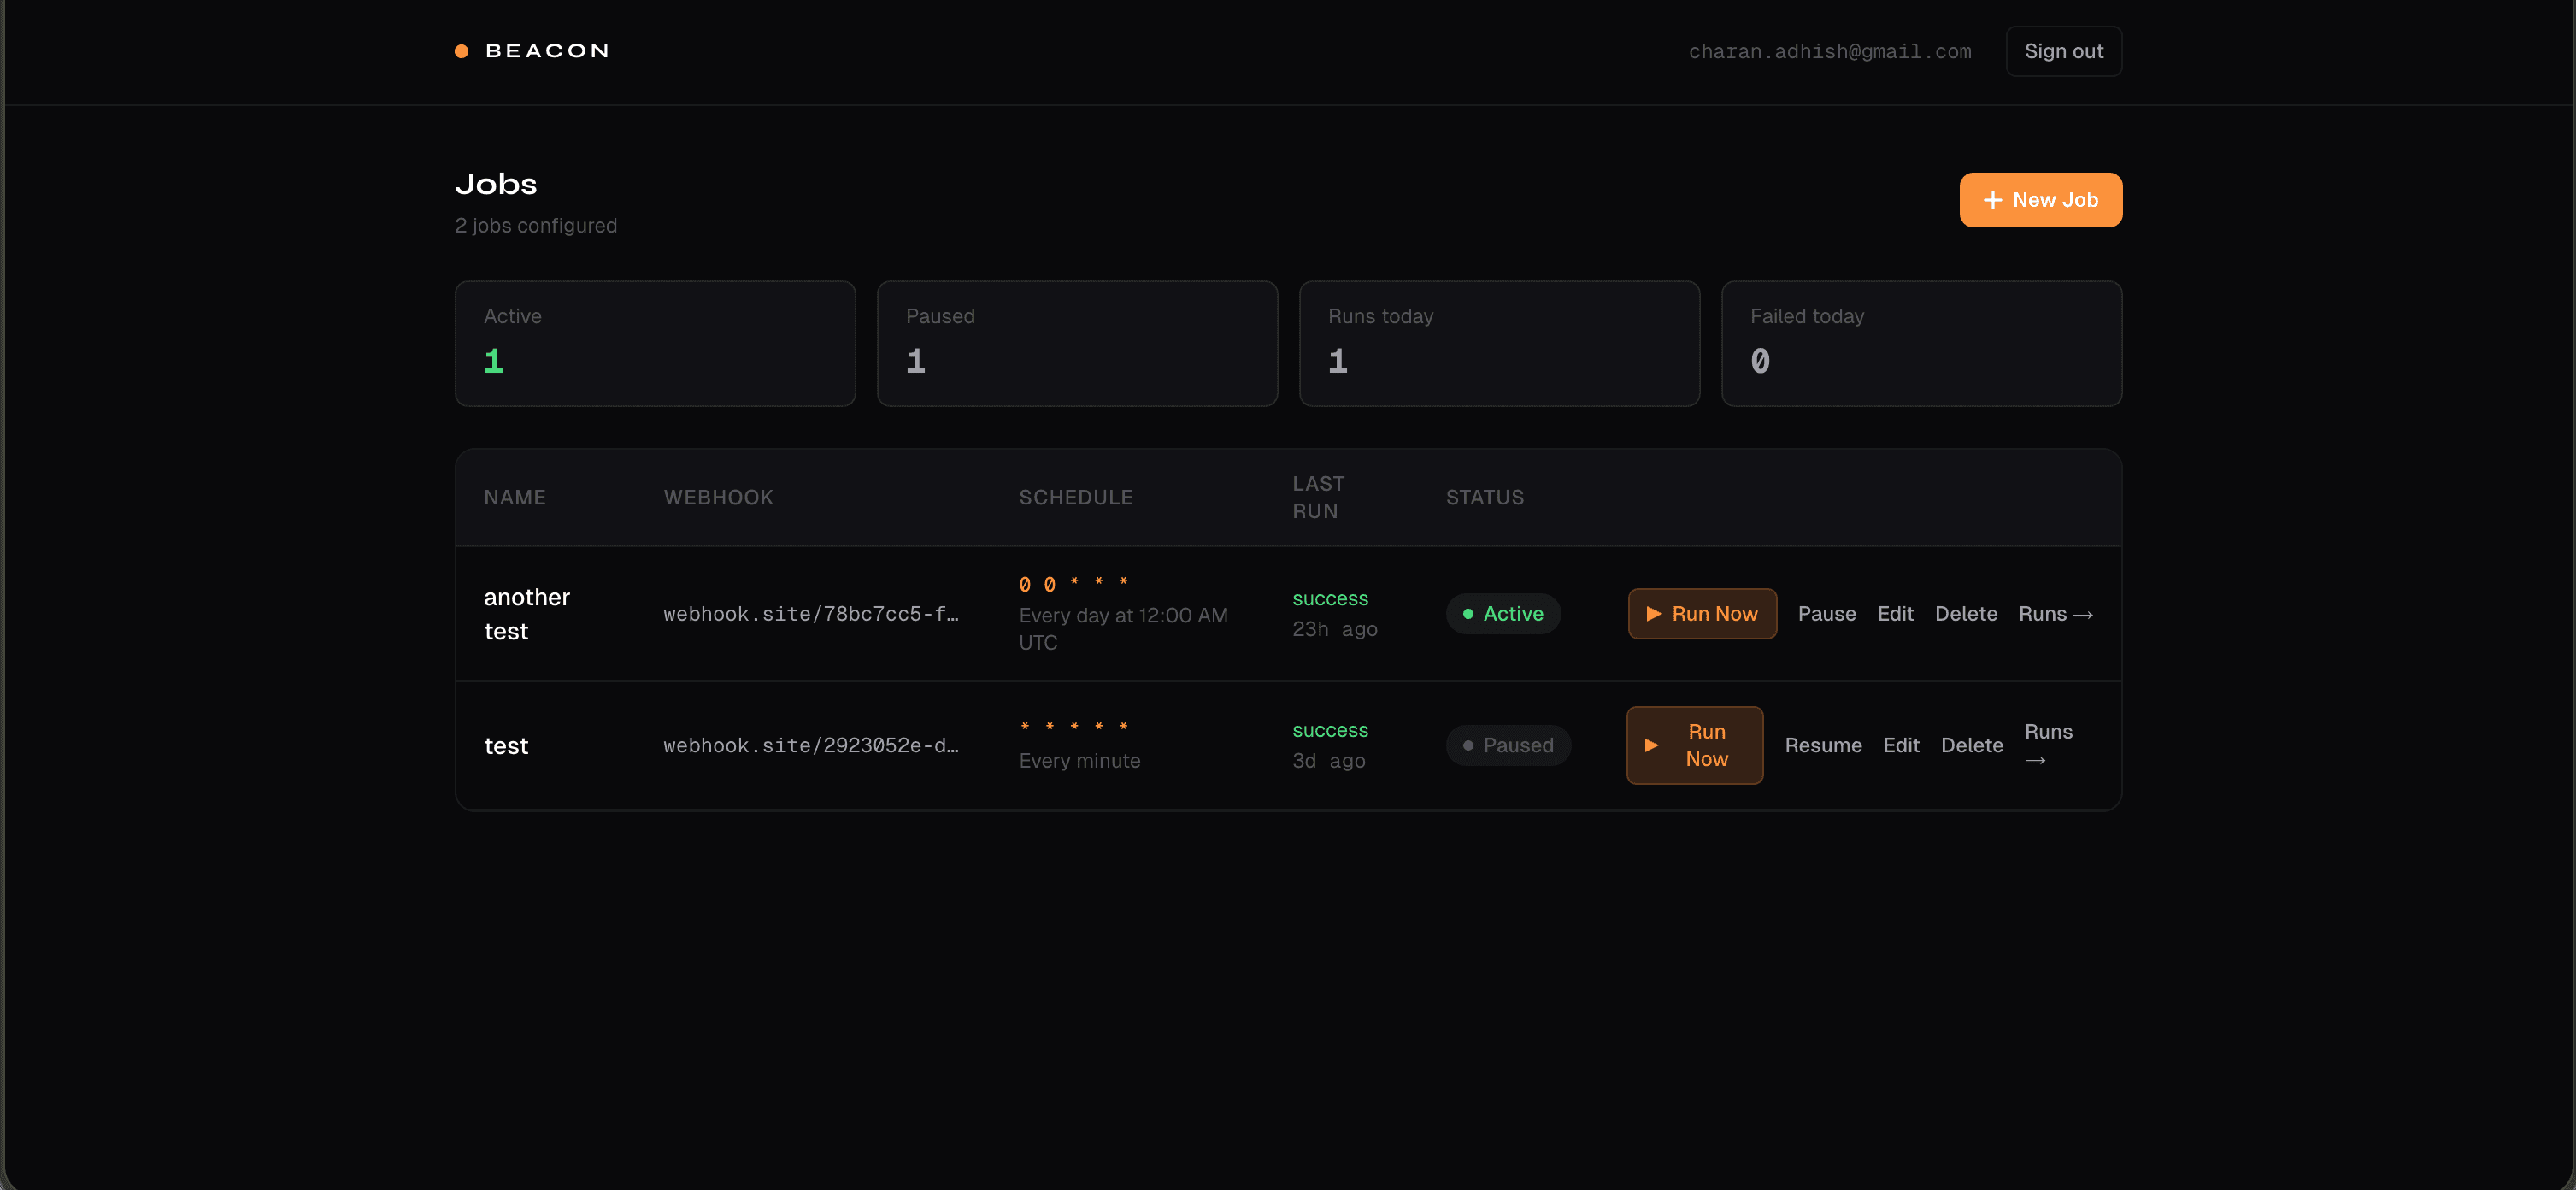The image size is (2576, 1190).
Task: Click the arrow icon next to Runs for 'test'
Action: click(x=2036, y=758)
